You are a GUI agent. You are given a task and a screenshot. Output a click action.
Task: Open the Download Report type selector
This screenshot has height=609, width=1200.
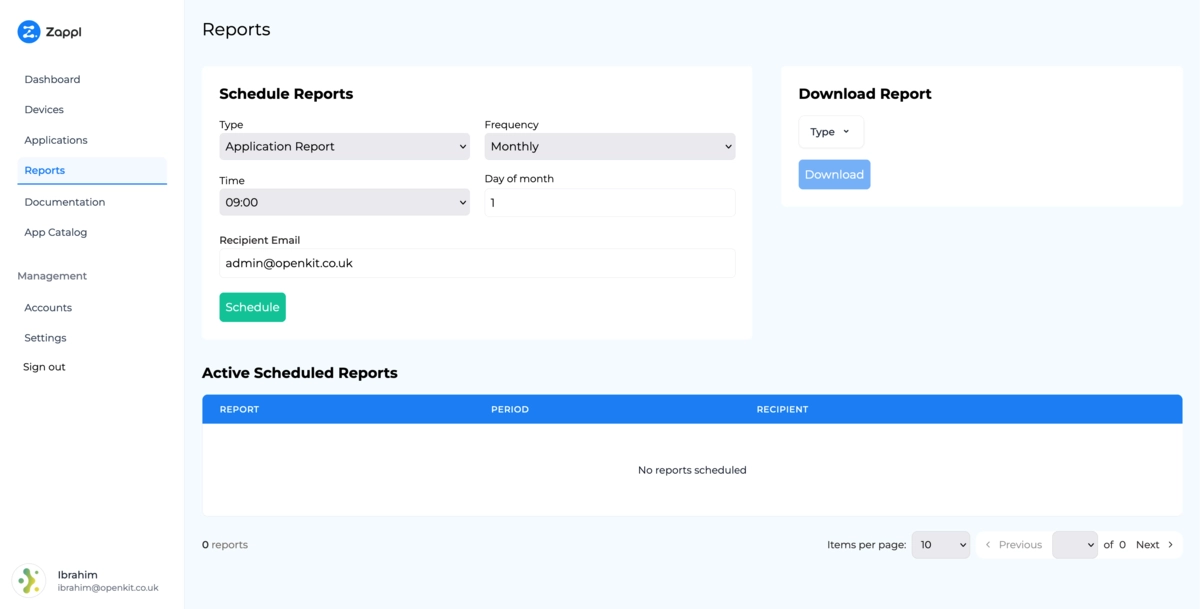point(830,131)
